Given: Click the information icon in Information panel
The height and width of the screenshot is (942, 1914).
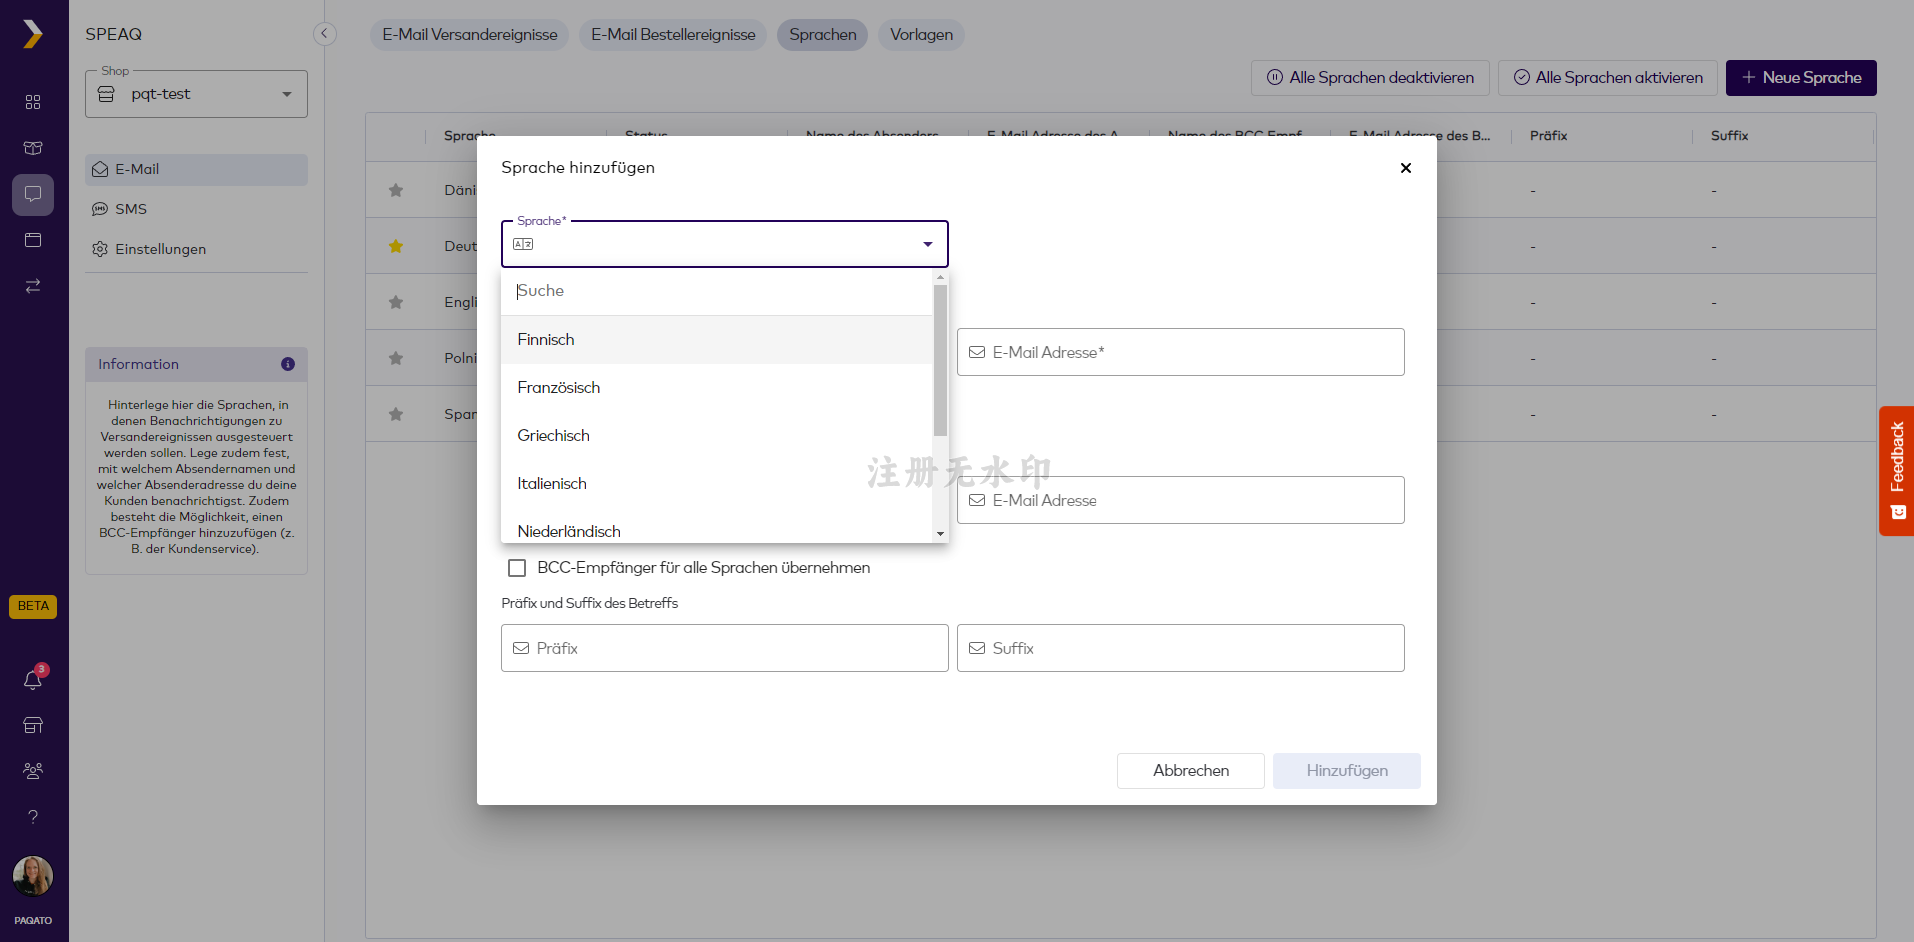Looking at the screenshot, I should coord(288,364).
